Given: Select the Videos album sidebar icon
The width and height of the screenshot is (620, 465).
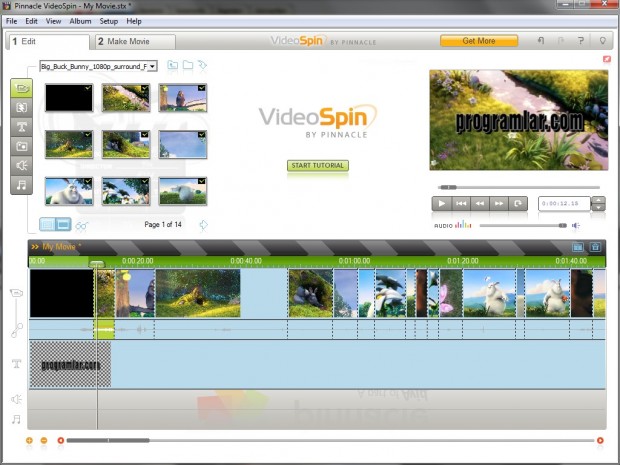Looking at the screenshot, I should click(21, 88).
